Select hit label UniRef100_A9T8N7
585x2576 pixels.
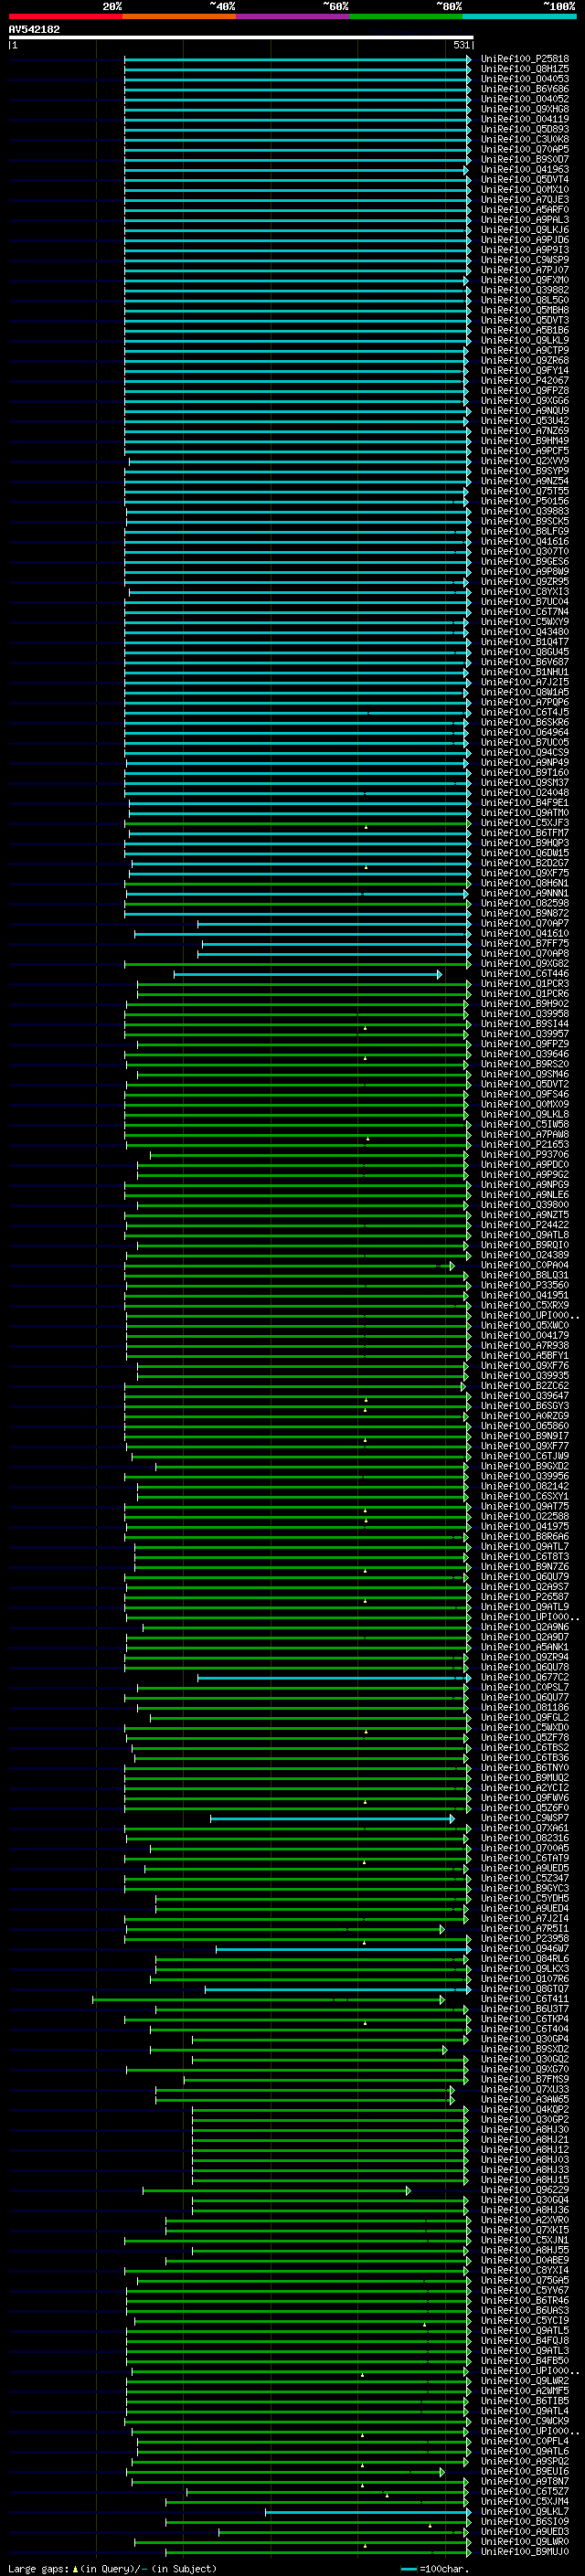(525, 2482)
